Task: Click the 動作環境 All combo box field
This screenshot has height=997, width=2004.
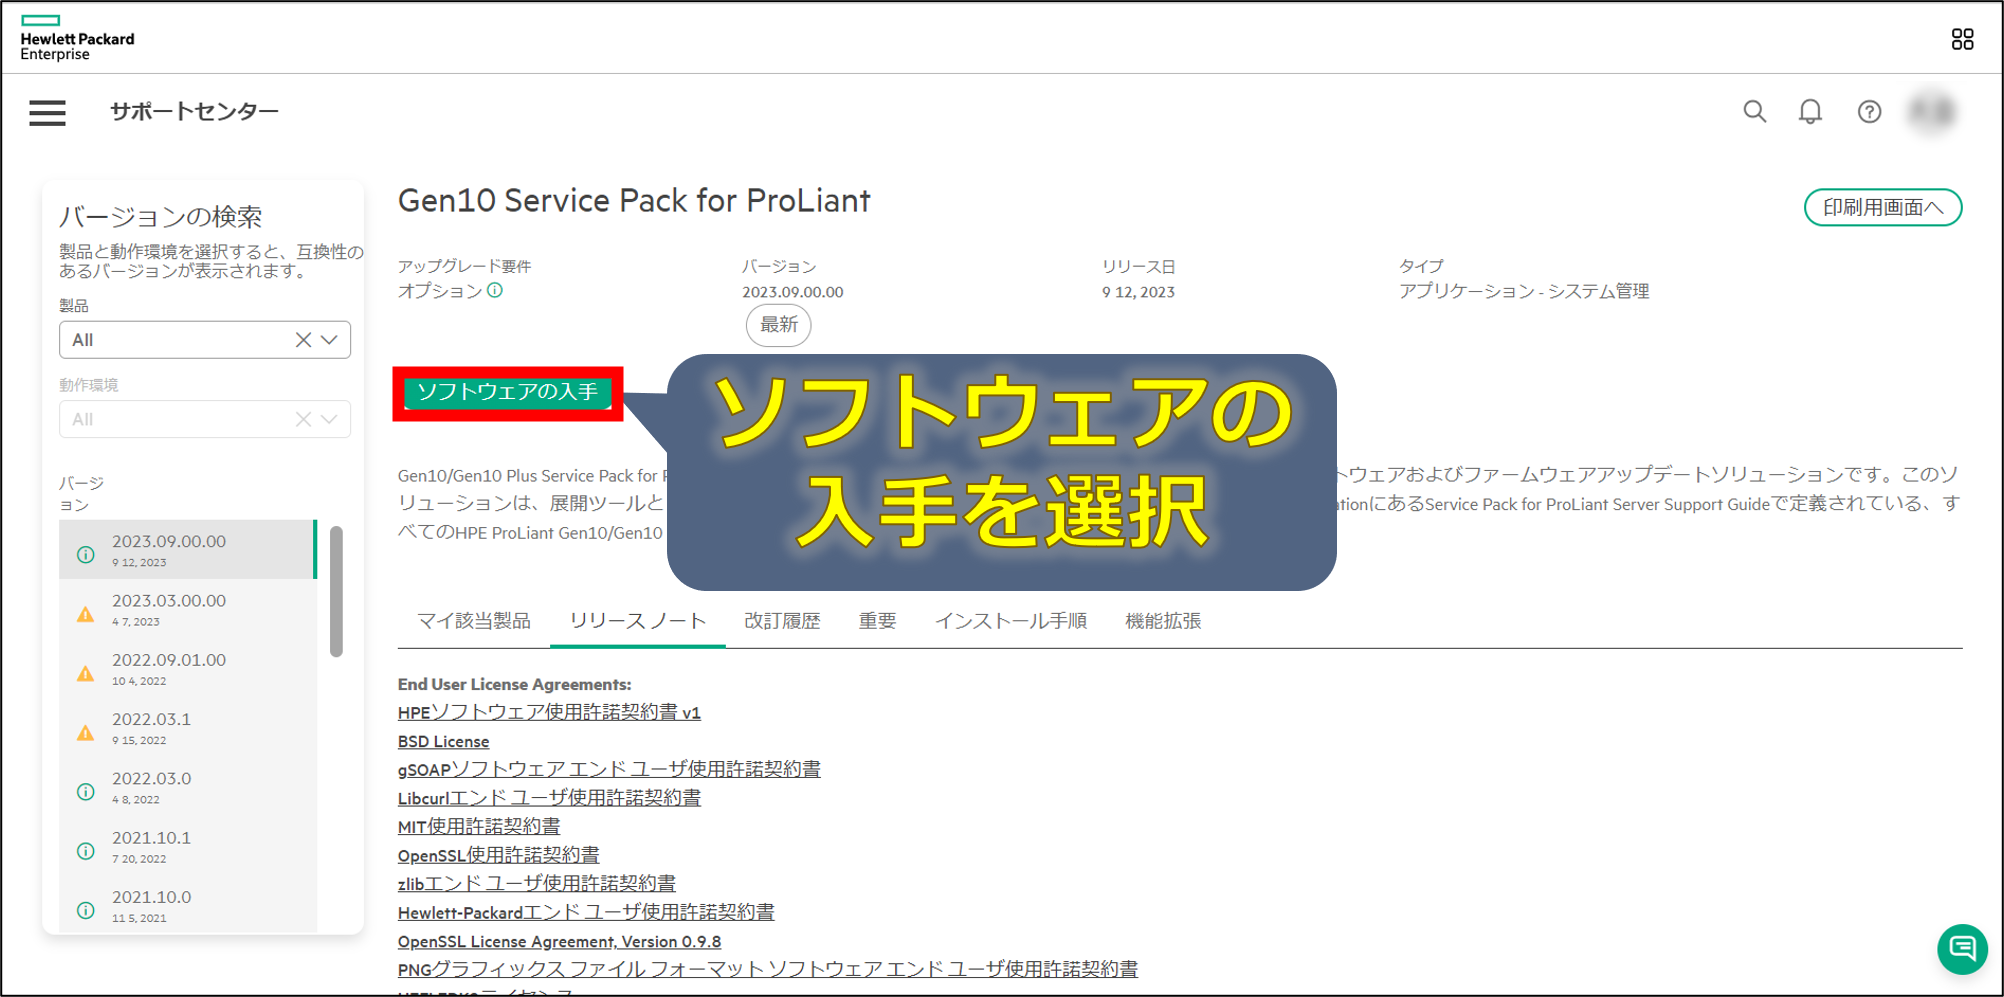Action: point(205,419)
